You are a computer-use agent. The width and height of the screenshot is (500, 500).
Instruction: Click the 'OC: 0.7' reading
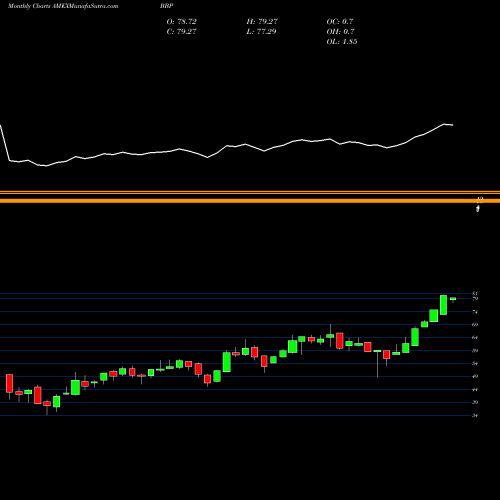pyautogui.click(x=340, y=22)
